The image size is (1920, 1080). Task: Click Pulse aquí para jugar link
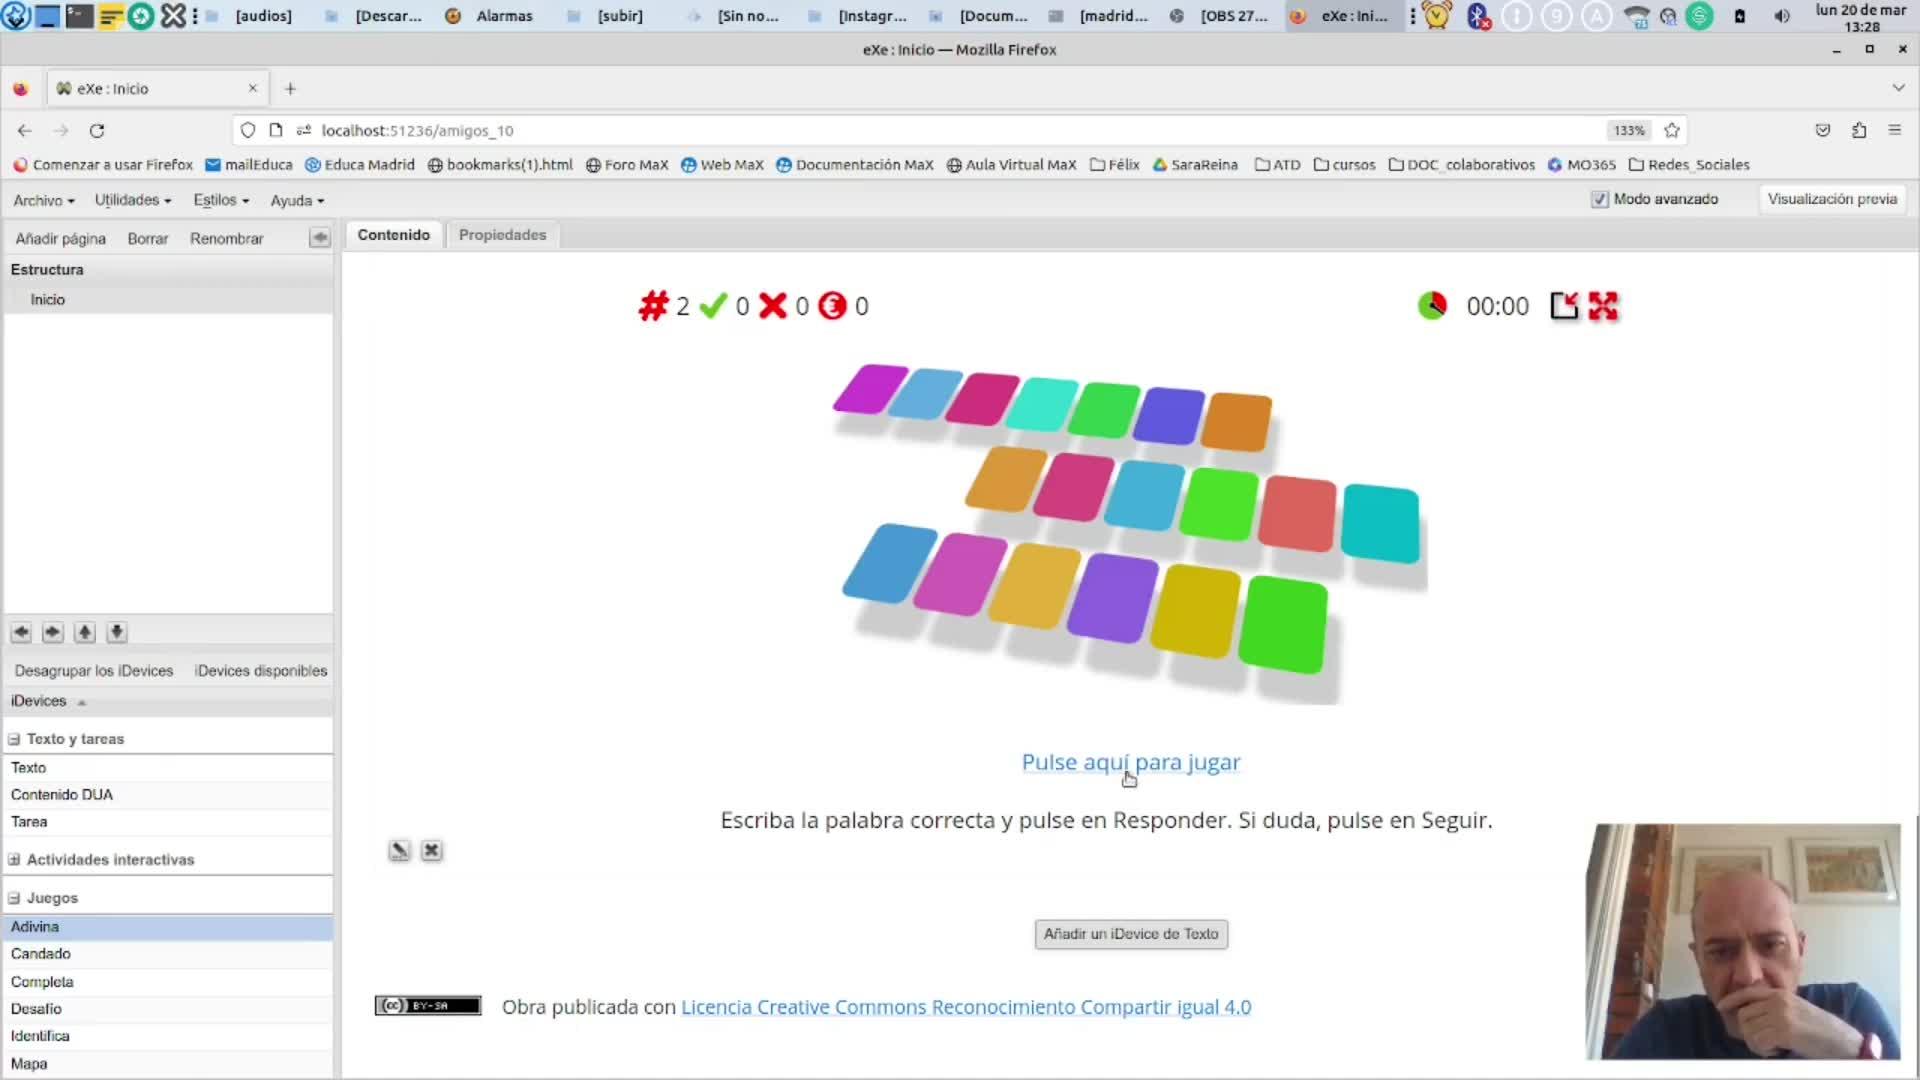(x=1130, y=762)
